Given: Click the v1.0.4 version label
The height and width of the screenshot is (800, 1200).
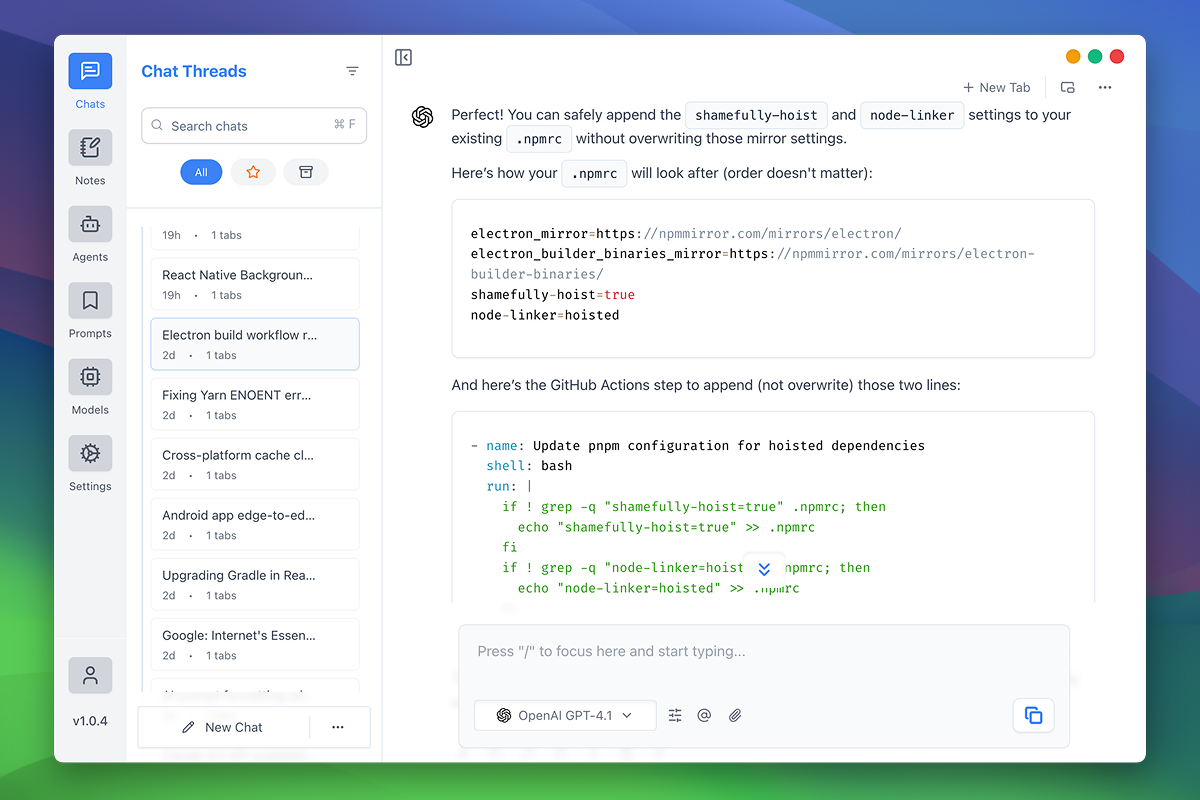Looking at the screenshot, I should tap(90, 721).
